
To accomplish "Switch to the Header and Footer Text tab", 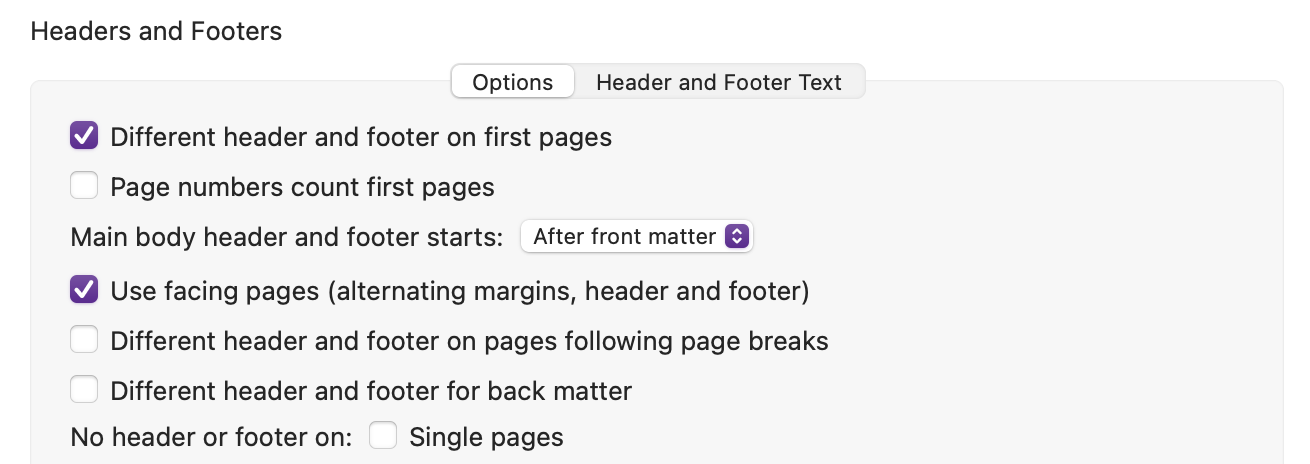I will (719, 82).
